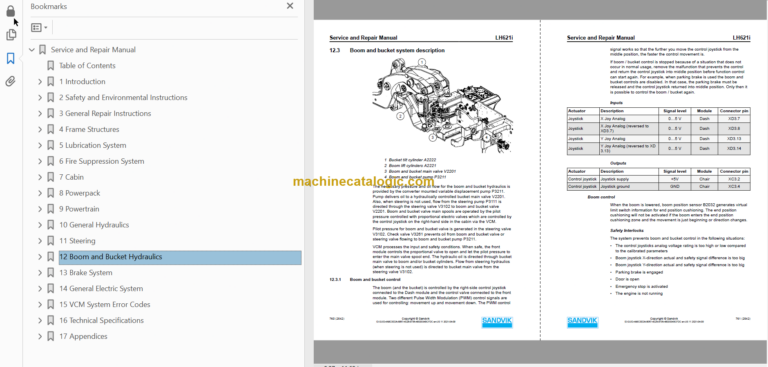This screenshot has height=367, width=768.
Task: Click the Outputs table heading on right page
Action: pos(618,163)
